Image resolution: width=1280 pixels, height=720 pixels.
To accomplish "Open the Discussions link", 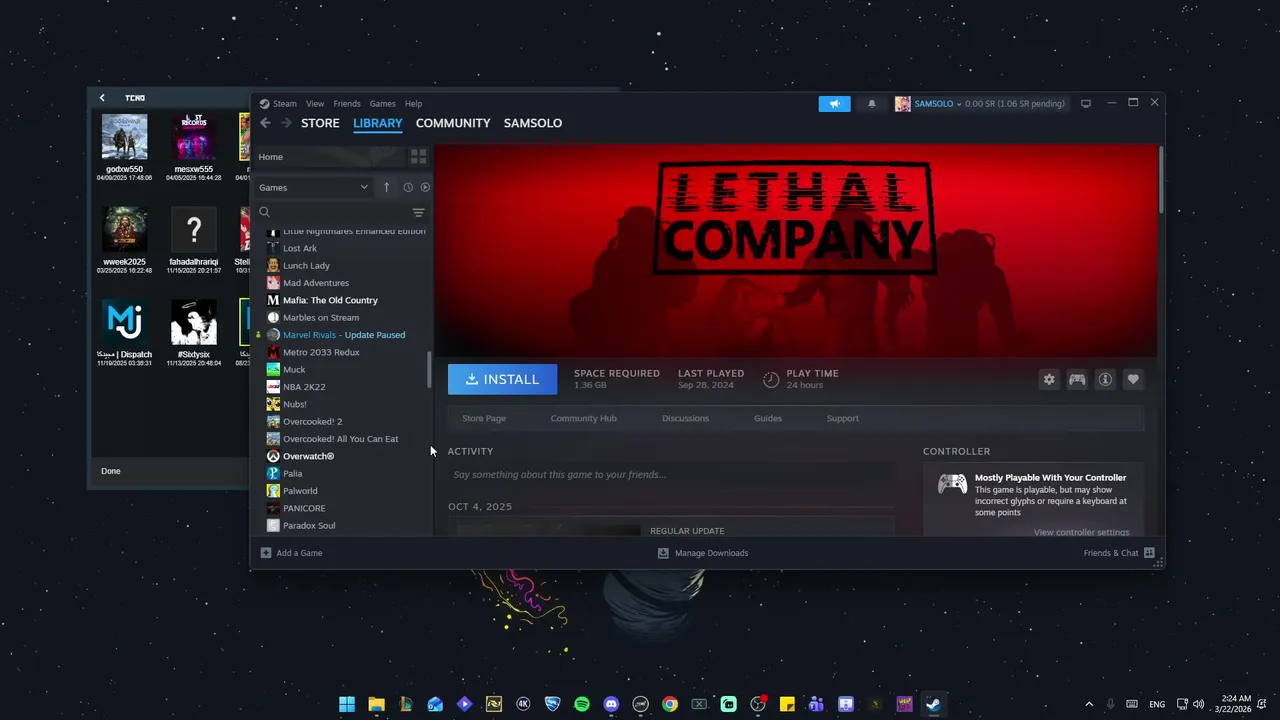I will coord(685,418).
